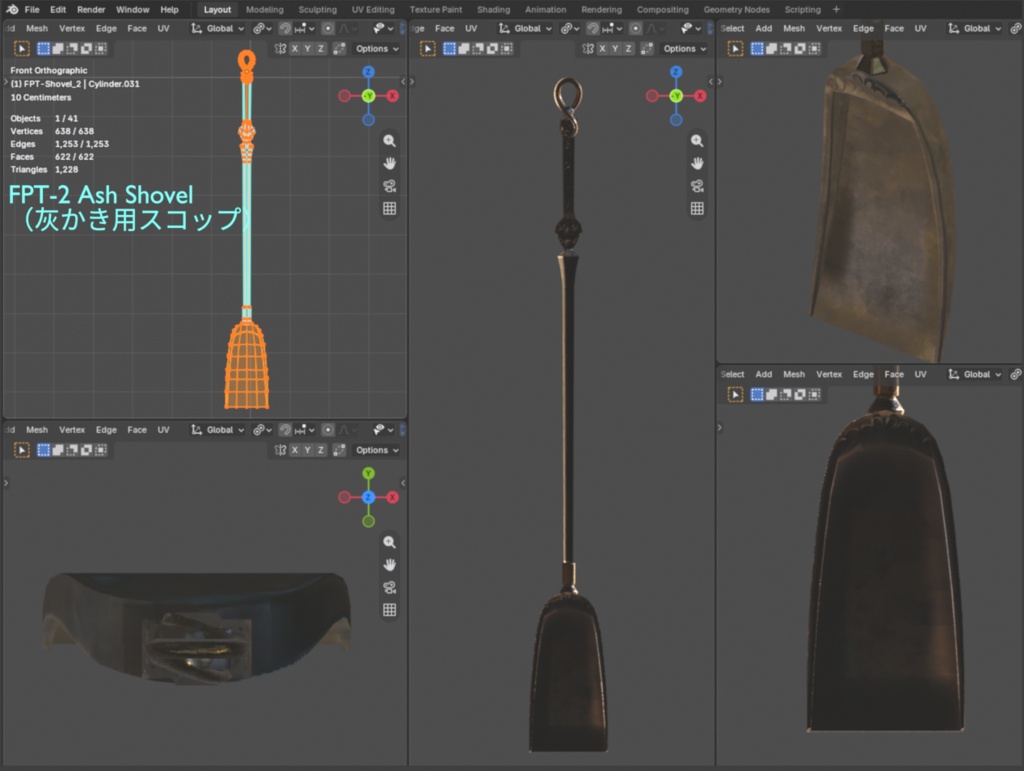Screen dimensions: 1024x771
Task: Toggle auto merge vertices icon in top-left viewport
Action: (339, 49)
